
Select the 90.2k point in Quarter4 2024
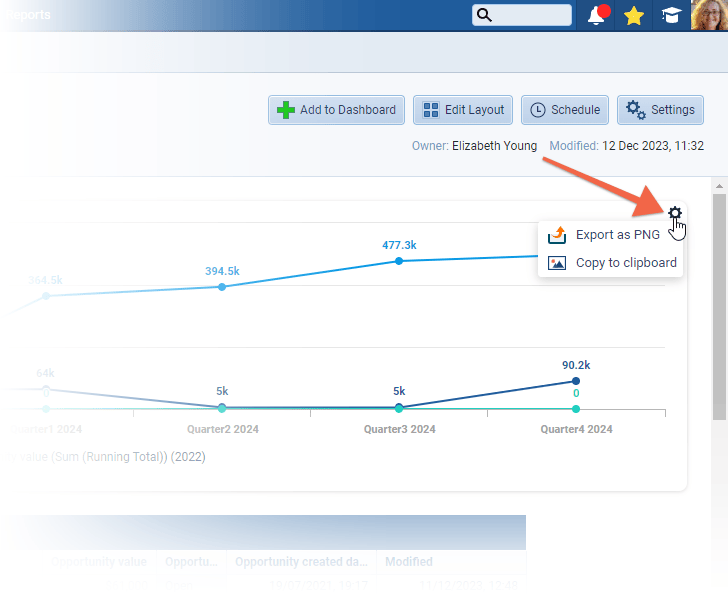pos(576,381)
